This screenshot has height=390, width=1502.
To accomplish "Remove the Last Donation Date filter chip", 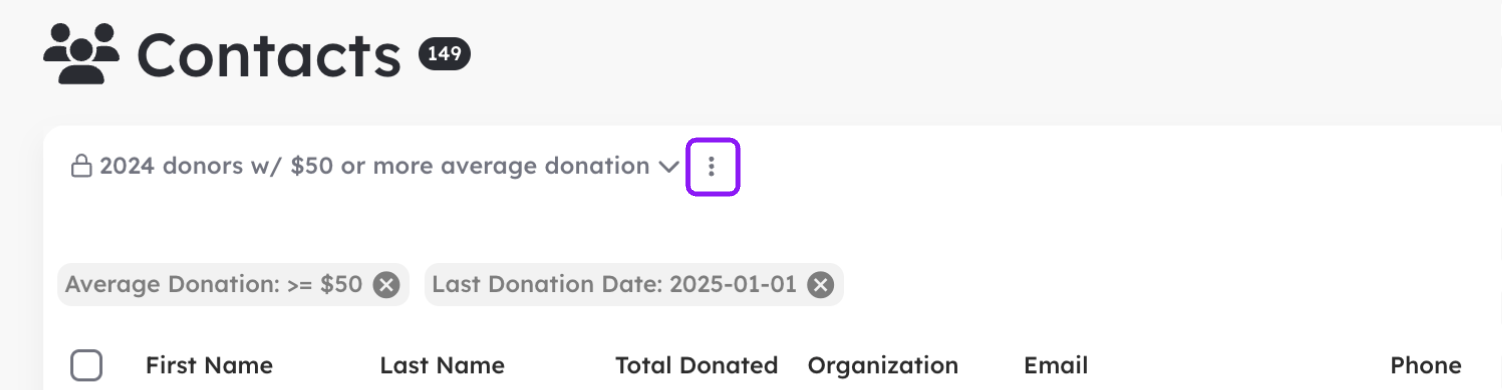I will click(x=820, y=285).
